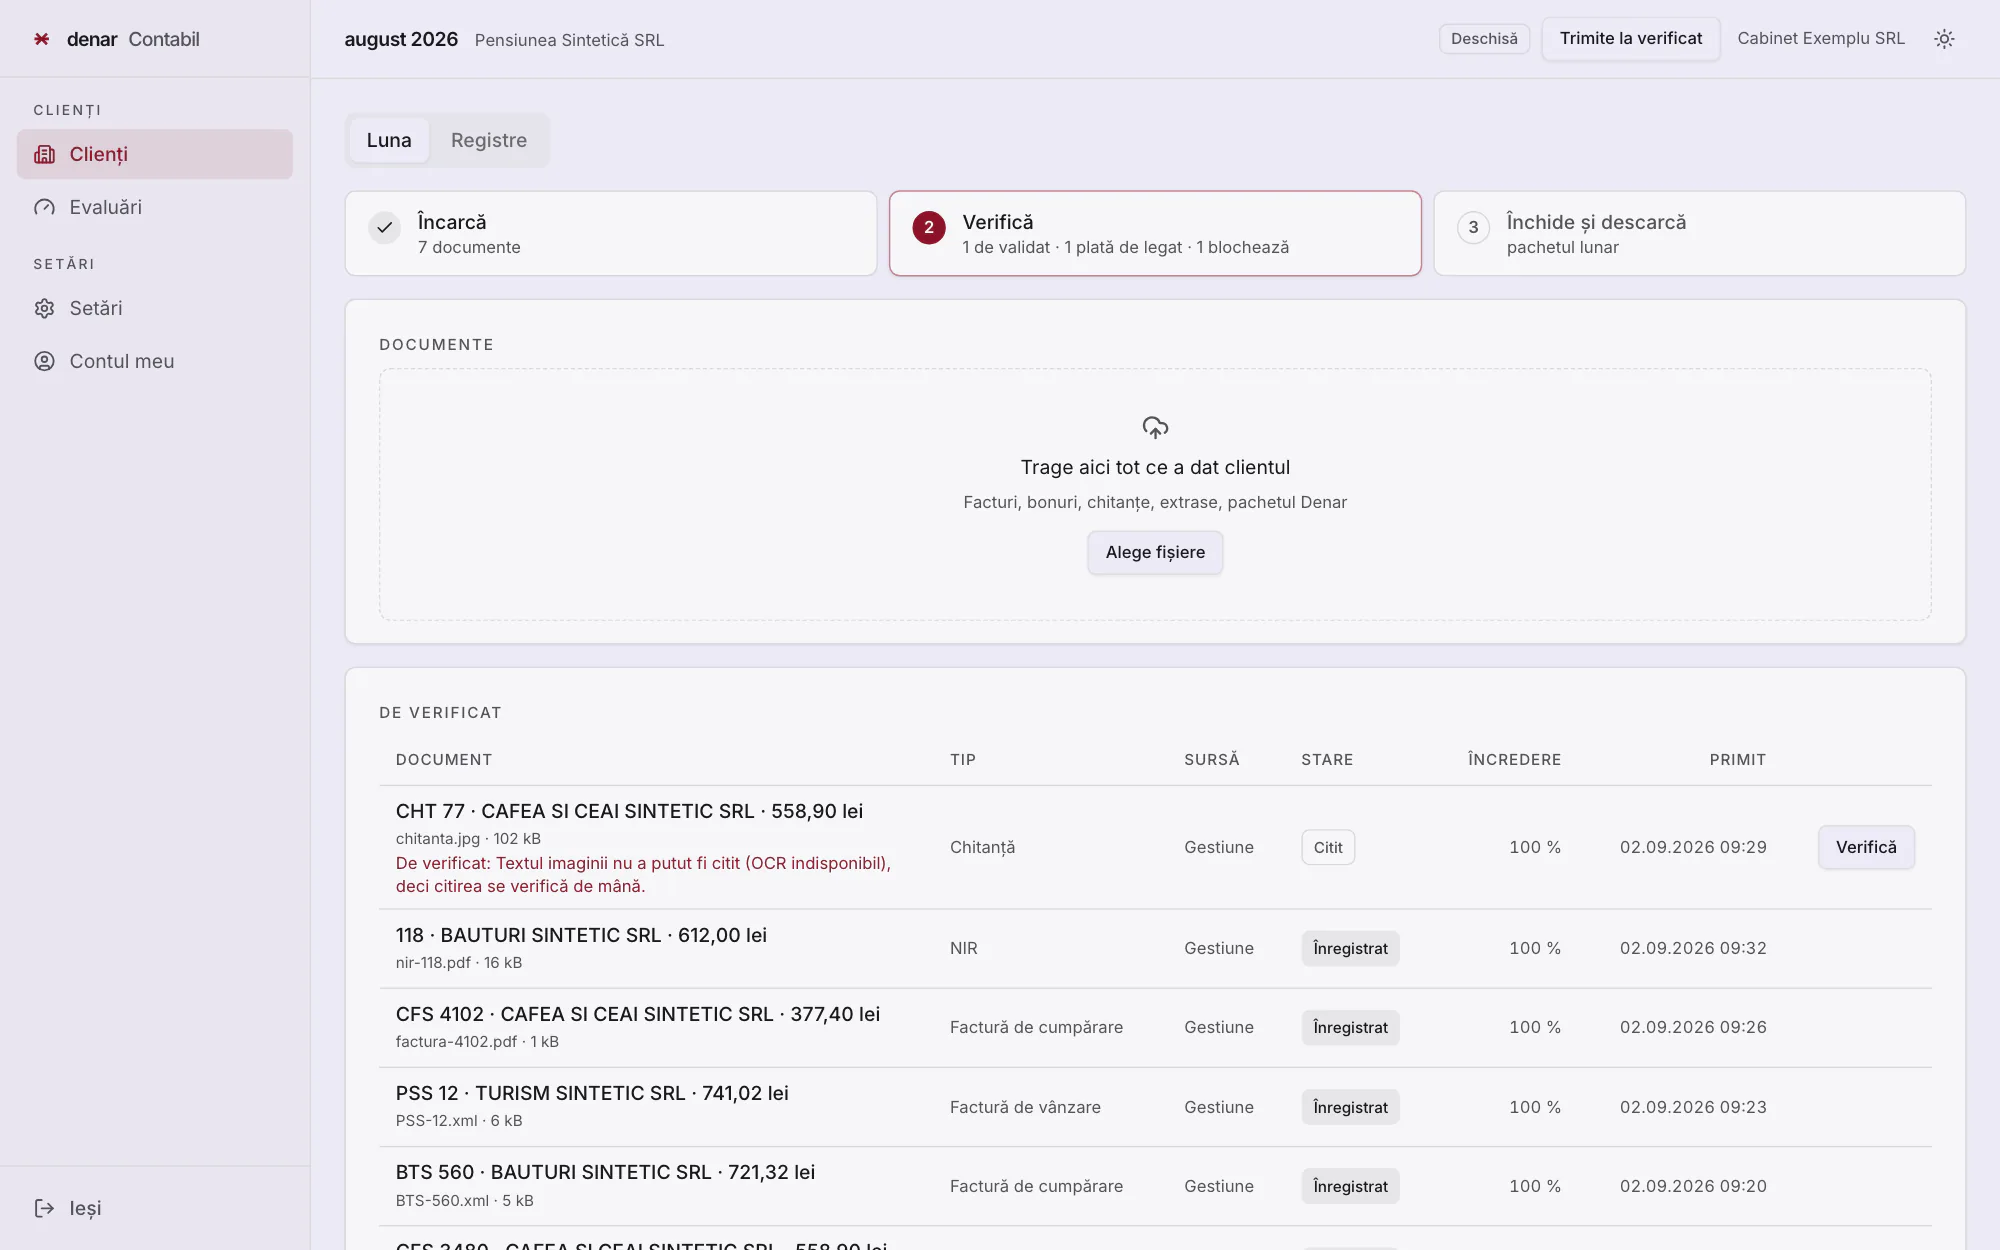Select the Încarcă step card
The image size is (2000, 1250).
(611, 233)
